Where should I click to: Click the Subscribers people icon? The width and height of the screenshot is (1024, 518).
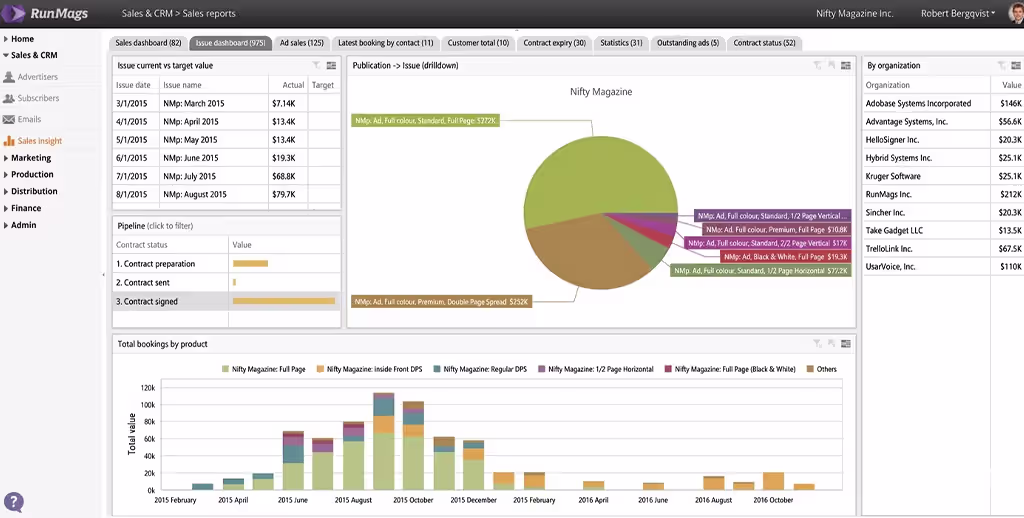pyautogui.click(x=8, y=98)
